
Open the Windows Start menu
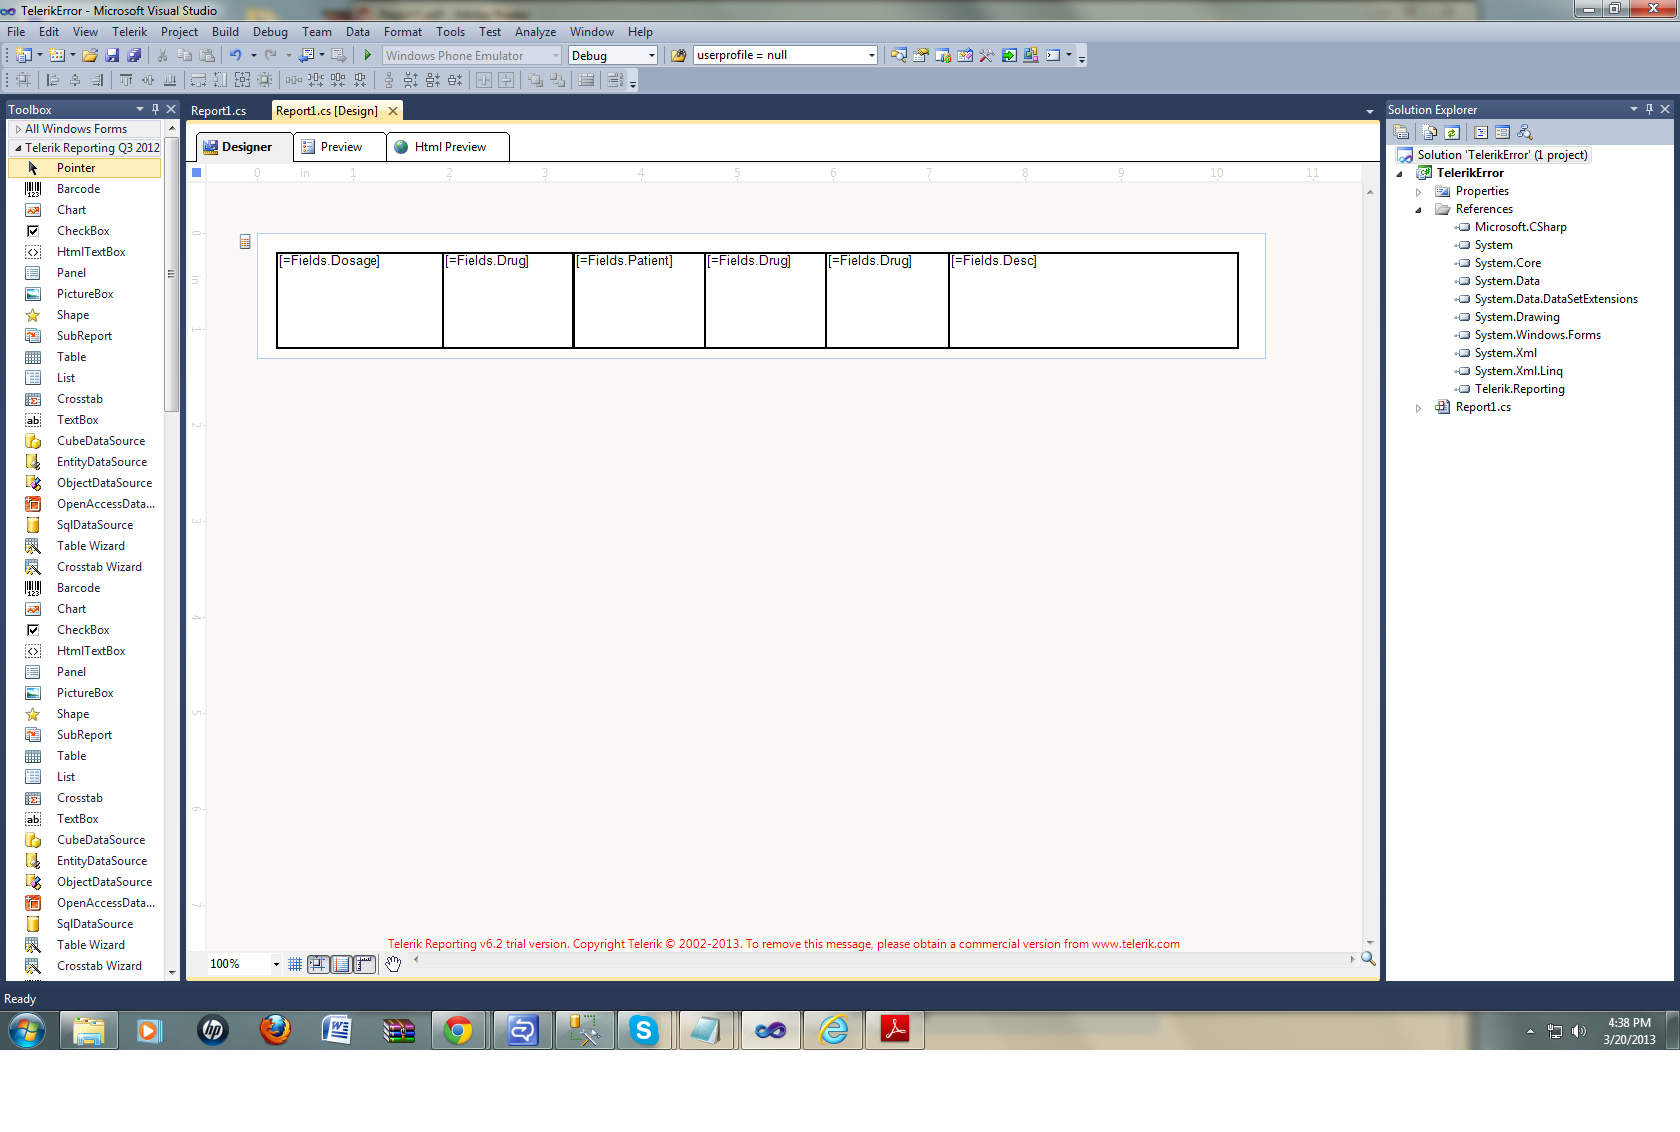pos(26,1030)
